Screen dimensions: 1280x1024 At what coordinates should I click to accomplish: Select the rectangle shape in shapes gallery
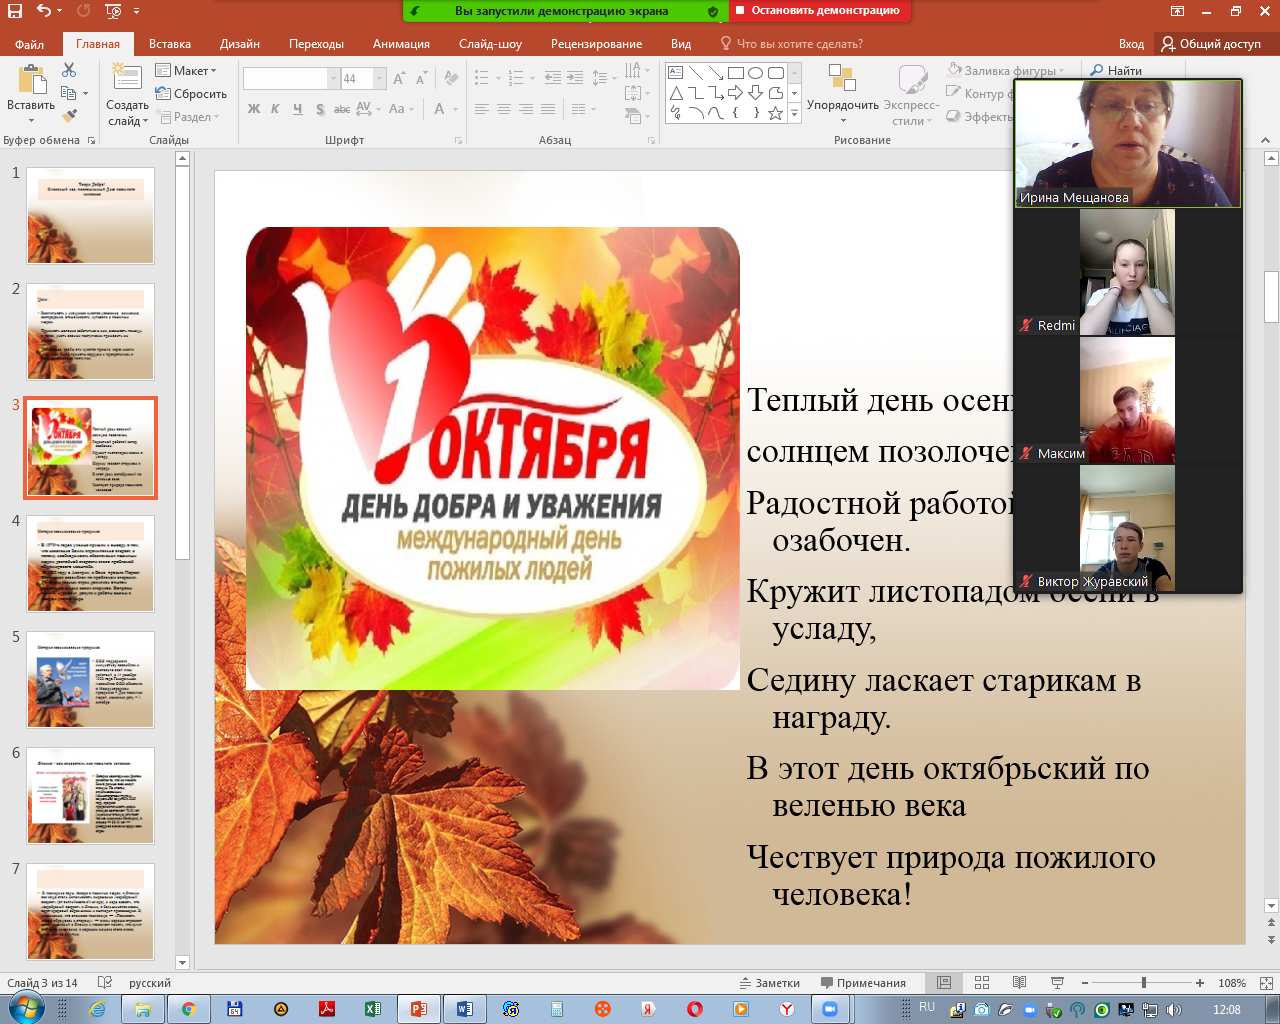[x=735, y=73]
